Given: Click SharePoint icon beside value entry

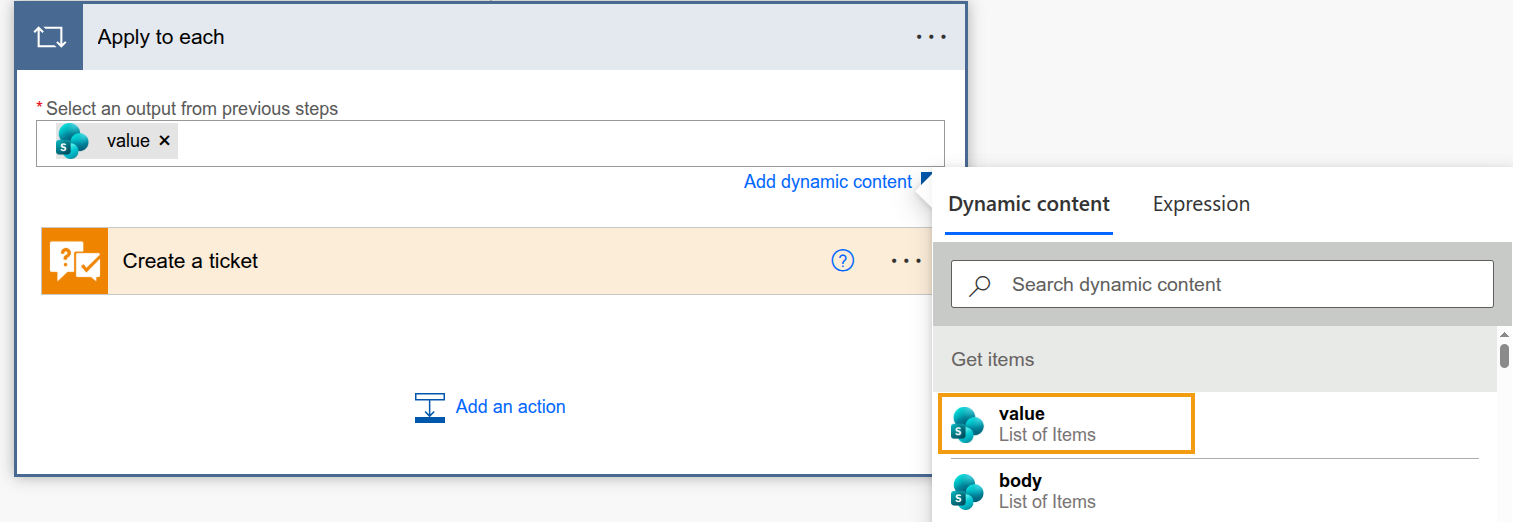Looking at the screenshot, I should 968,424.
